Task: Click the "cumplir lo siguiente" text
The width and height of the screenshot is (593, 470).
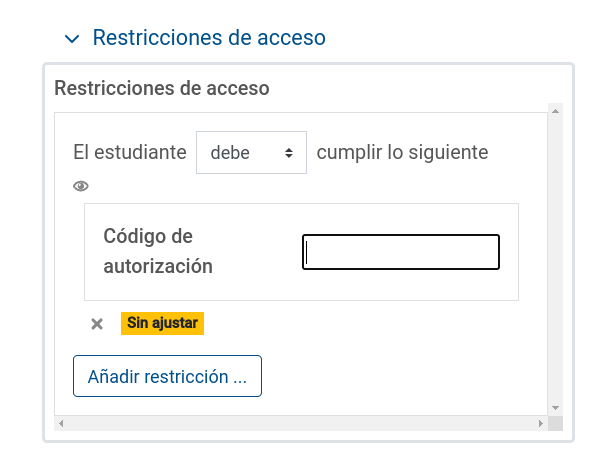Action: coord(402,152)
